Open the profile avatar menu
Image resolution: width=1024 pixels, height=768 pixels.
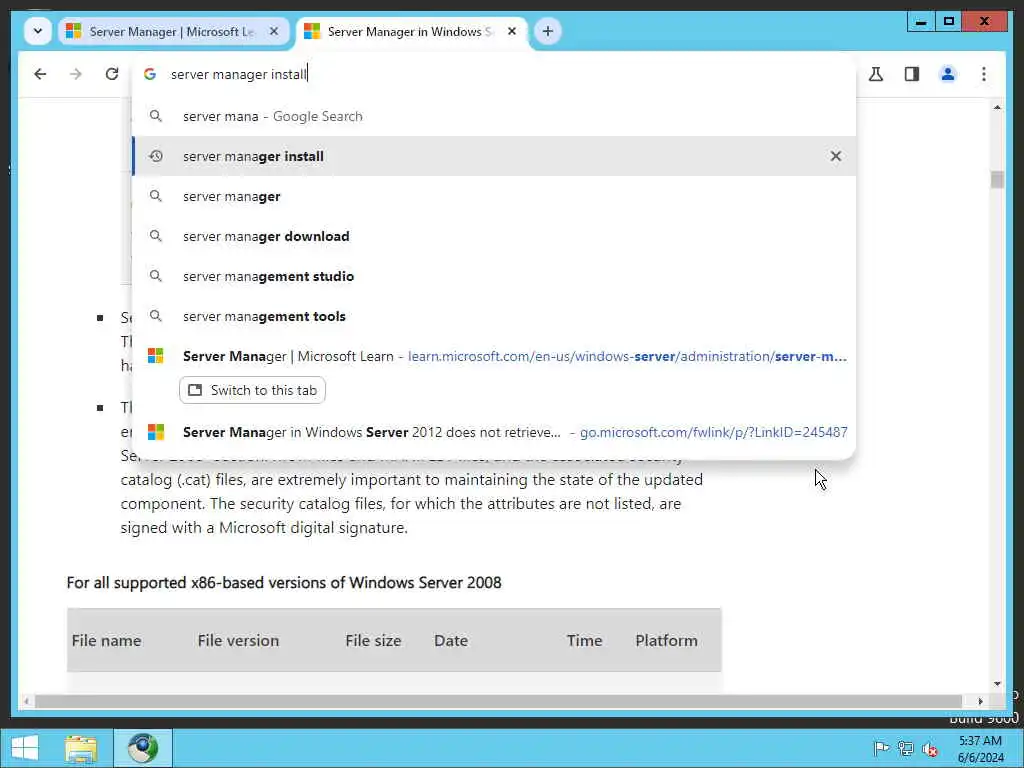[x=948, y=74]
